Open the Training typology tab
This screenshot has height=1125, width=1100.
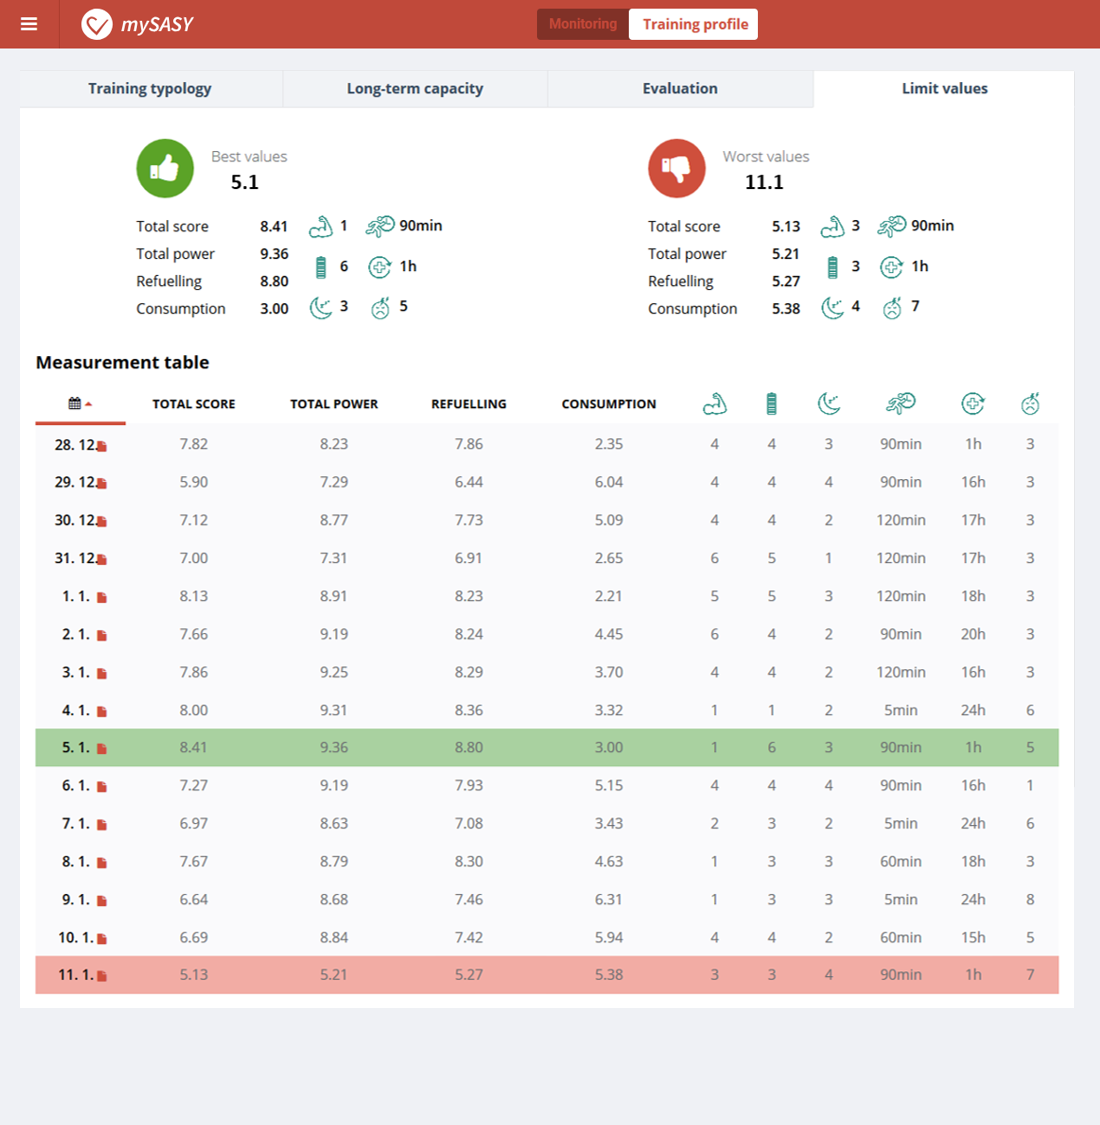tap(150, 89)
